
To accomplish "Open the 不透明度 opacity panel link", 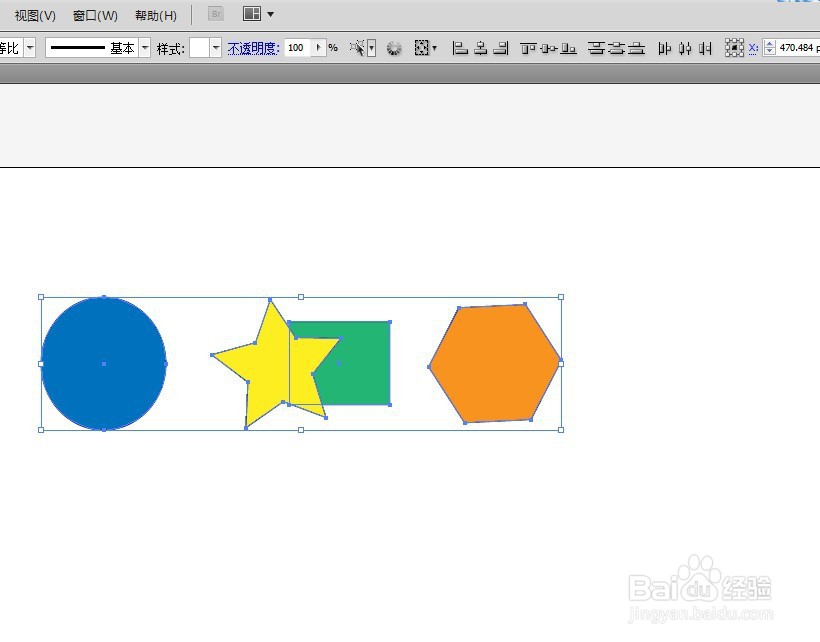I will (x=254, y=48).
